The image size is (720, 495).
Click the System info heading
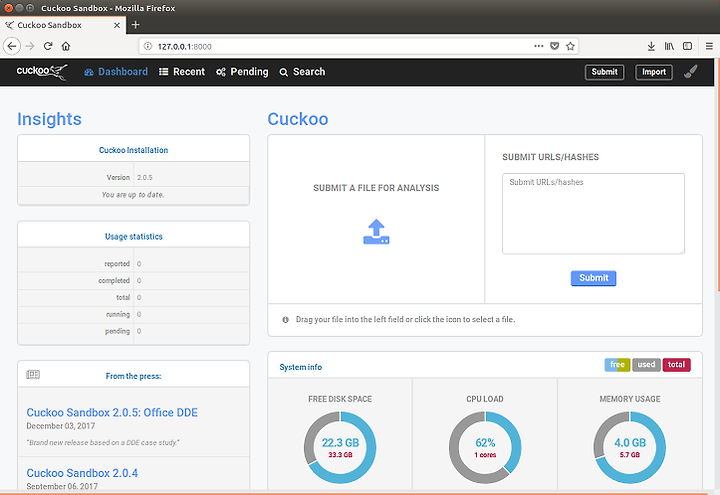(301, 367)
